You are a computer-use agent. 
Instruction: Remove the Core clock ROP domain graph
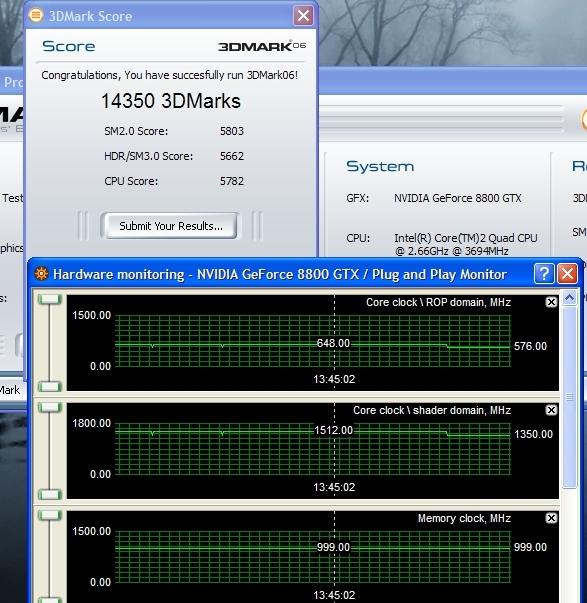coord(551,302)
